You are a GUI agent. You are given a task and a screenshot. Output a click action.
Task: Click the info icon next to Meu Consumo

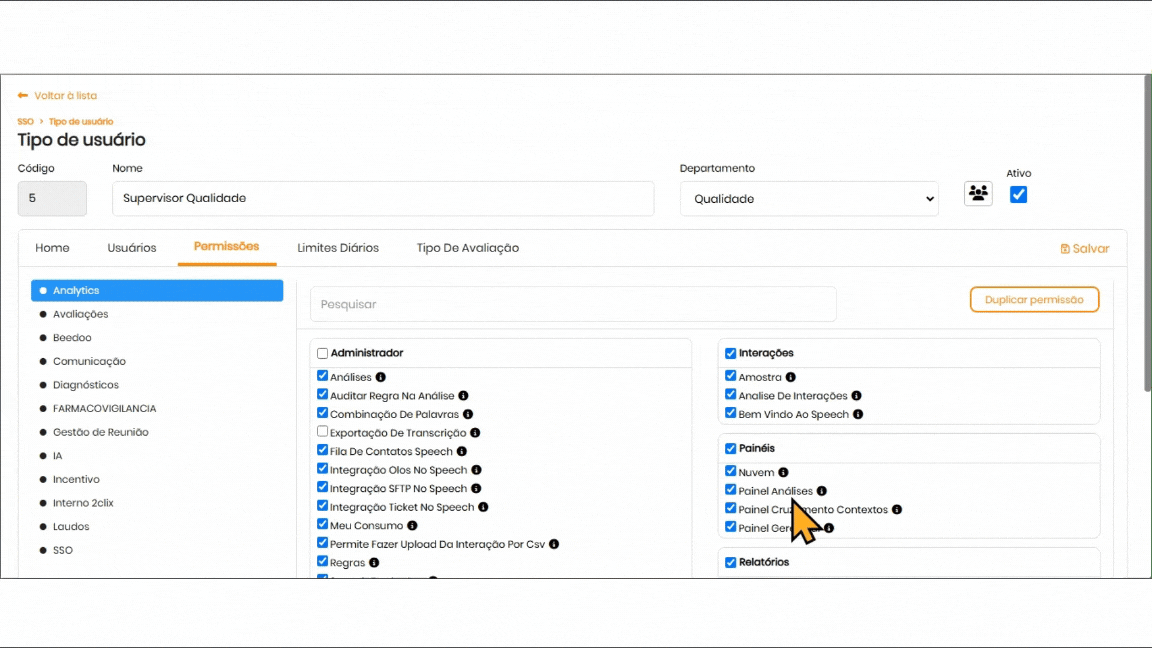[x=412, y=525]
